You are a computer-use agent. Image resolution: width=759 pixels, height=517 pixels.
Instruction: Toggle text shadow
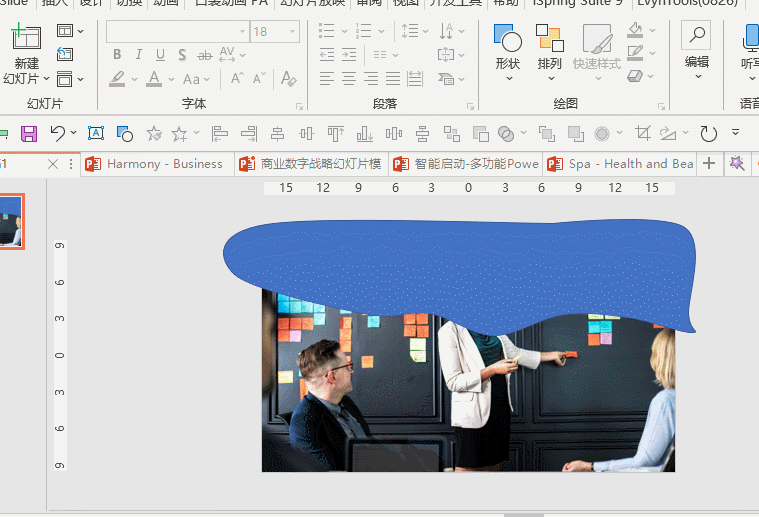point(182,55)
